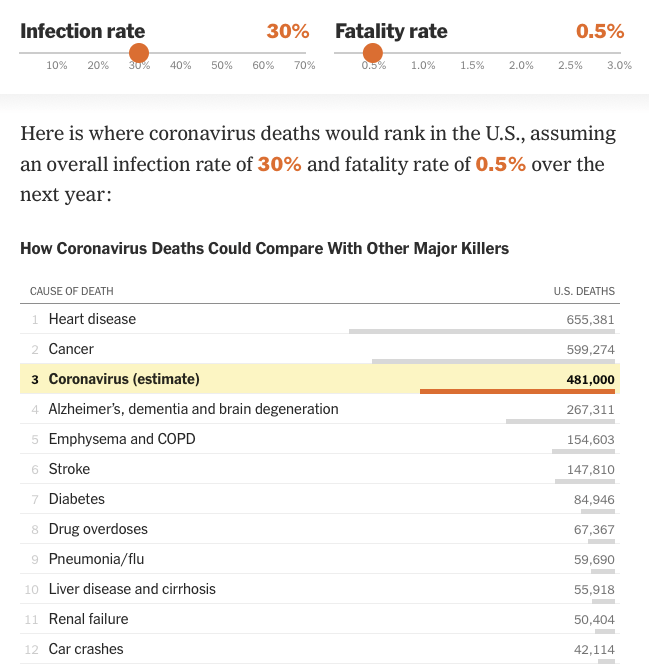Click the orange Coronavirus deaths bar
The width and height of the screenshot is (649, 666).
tap(517, 391)
